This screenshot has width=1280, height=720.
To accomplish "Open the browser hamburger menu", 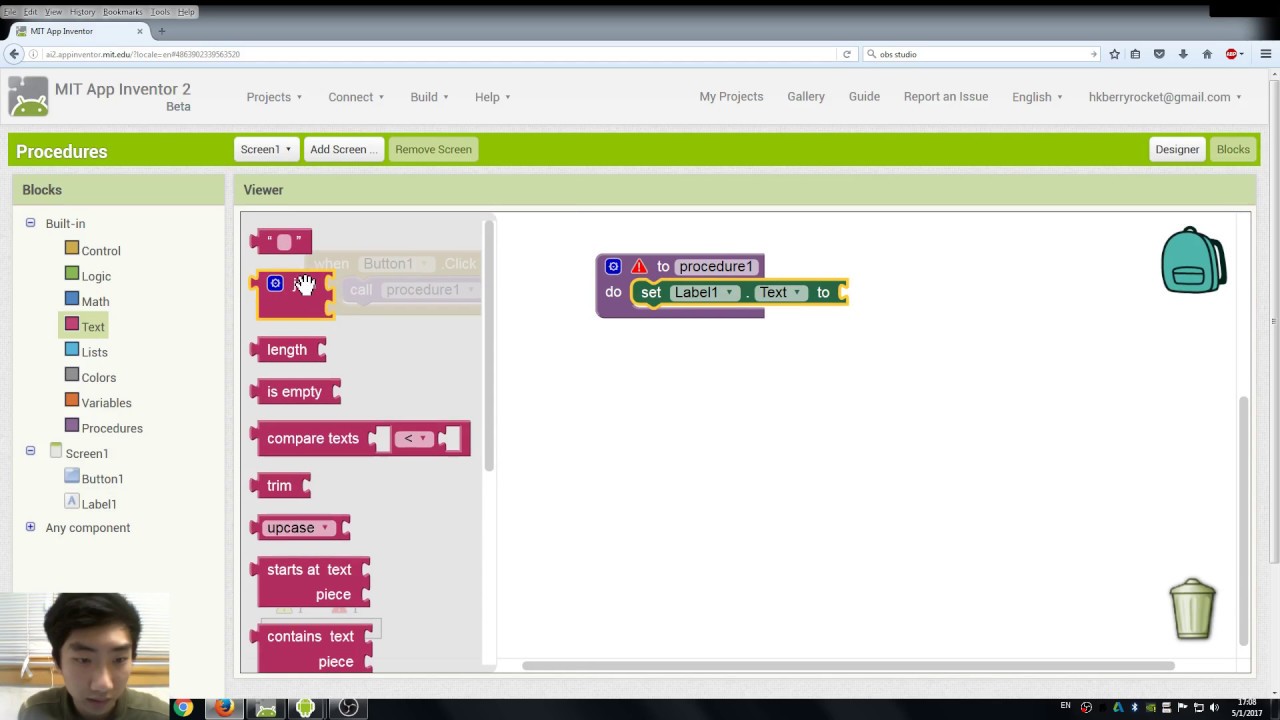I will (x=1265, y=54).
